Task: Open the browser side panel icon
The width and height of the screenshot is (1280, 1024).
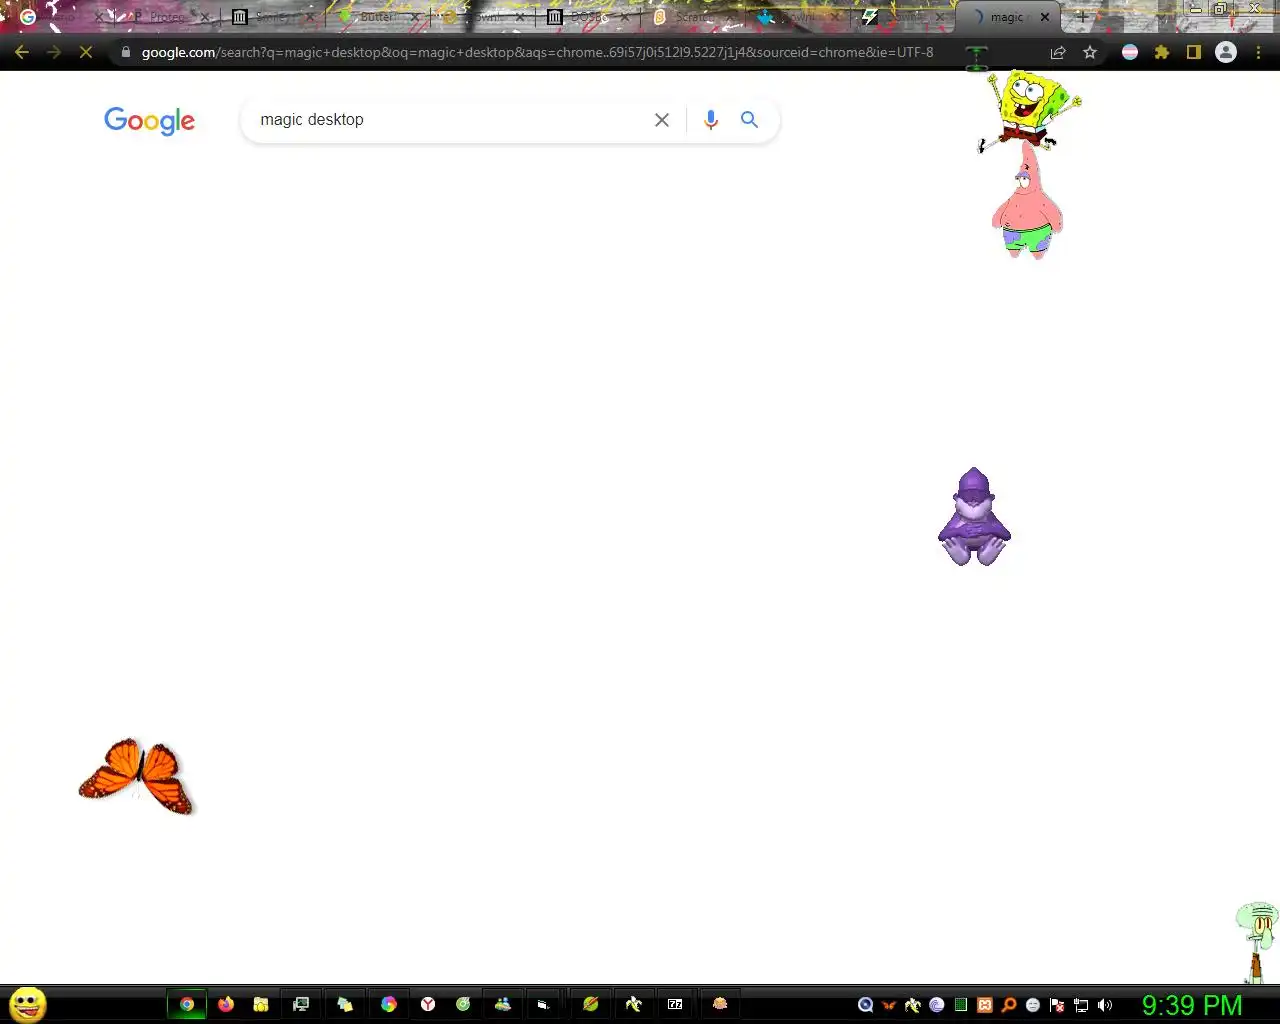Action: 1194,52
